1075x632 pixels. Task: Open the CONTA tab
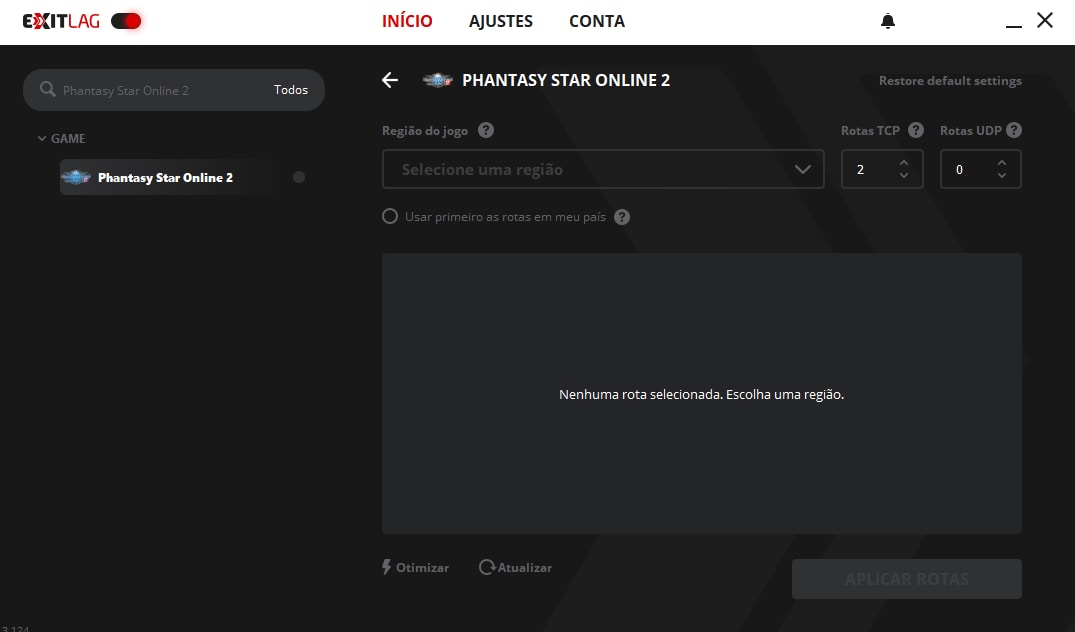pos(597,21)
